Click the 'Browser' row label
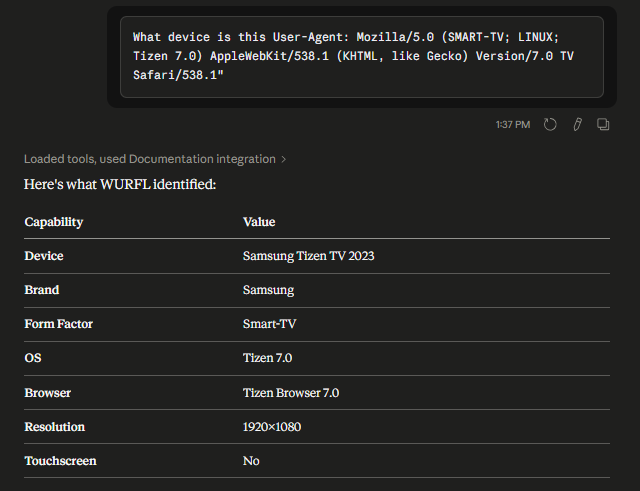Screen dimensions: 640x491 pyautogui.click(x=48, y=393)
